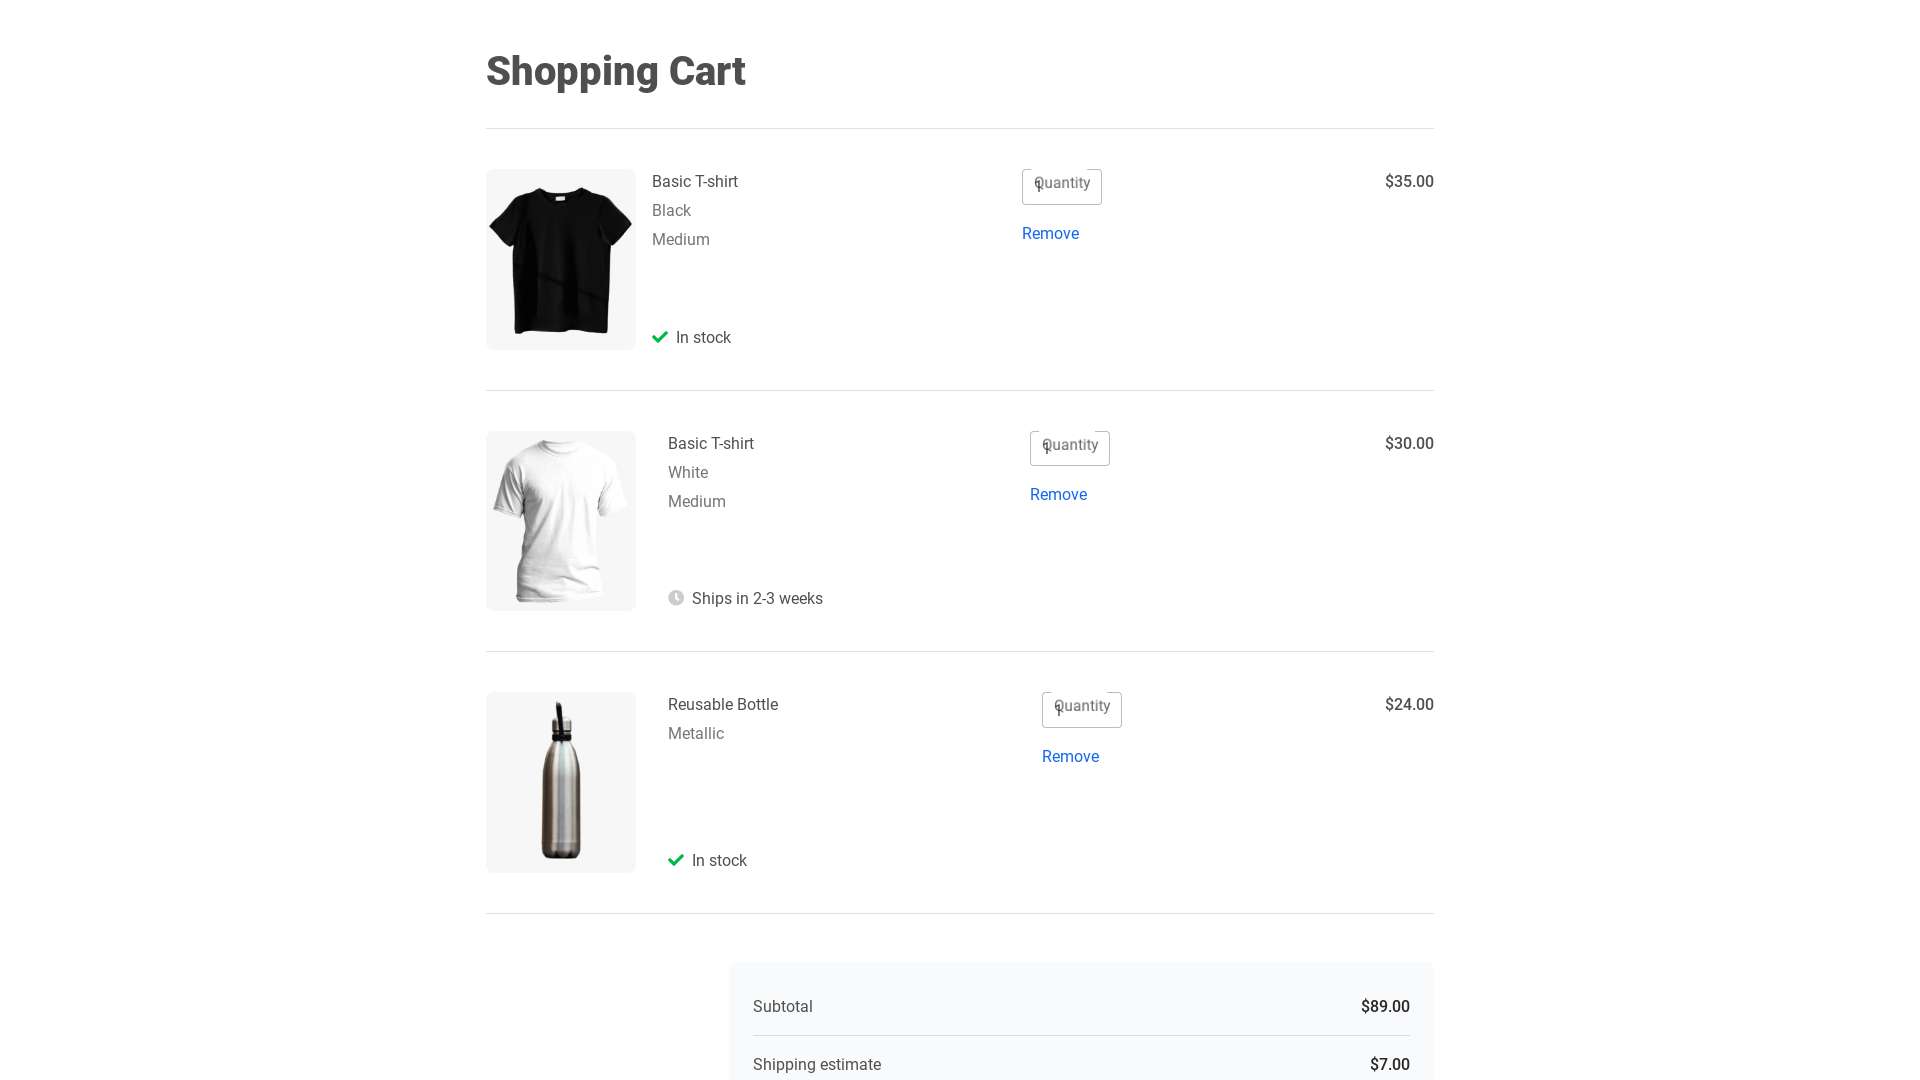The height and width of the screenshot is (1080, 1920).
Task: Click the Quantity field for white Basic T-shirt
Action: [x=1069, y=448]
